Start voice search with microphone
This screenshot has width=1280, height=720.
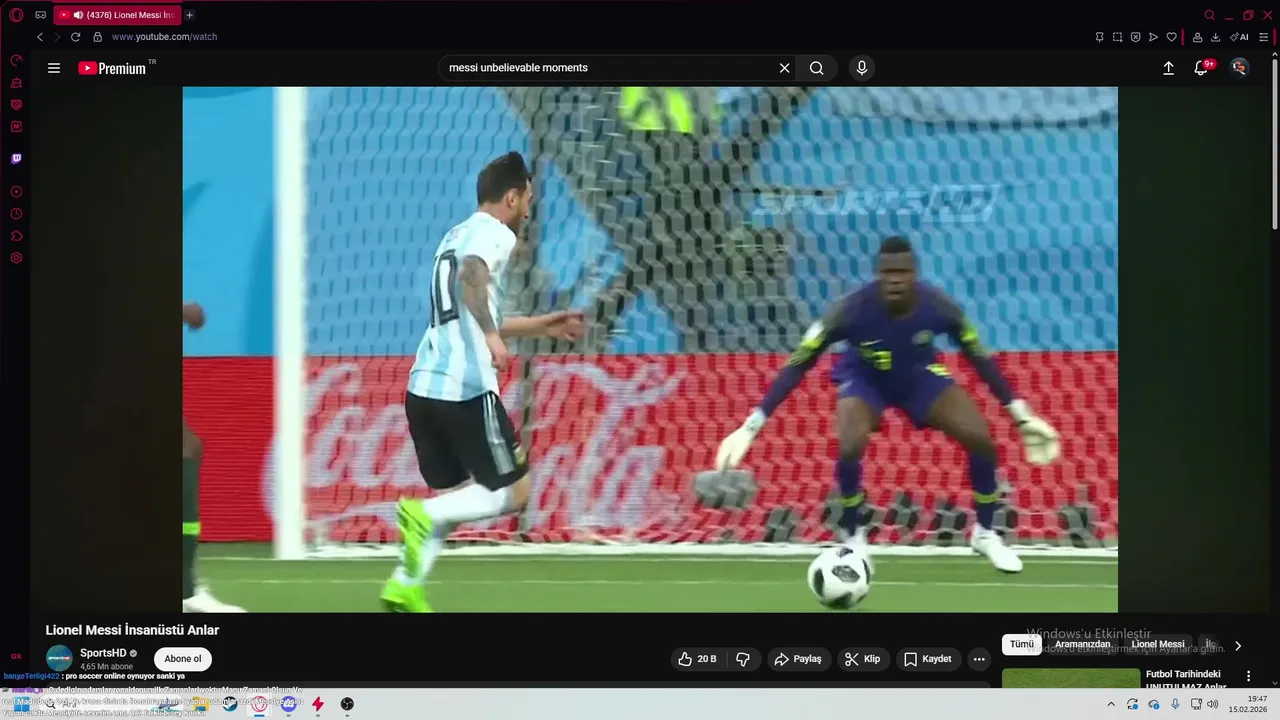coord(862,68)
